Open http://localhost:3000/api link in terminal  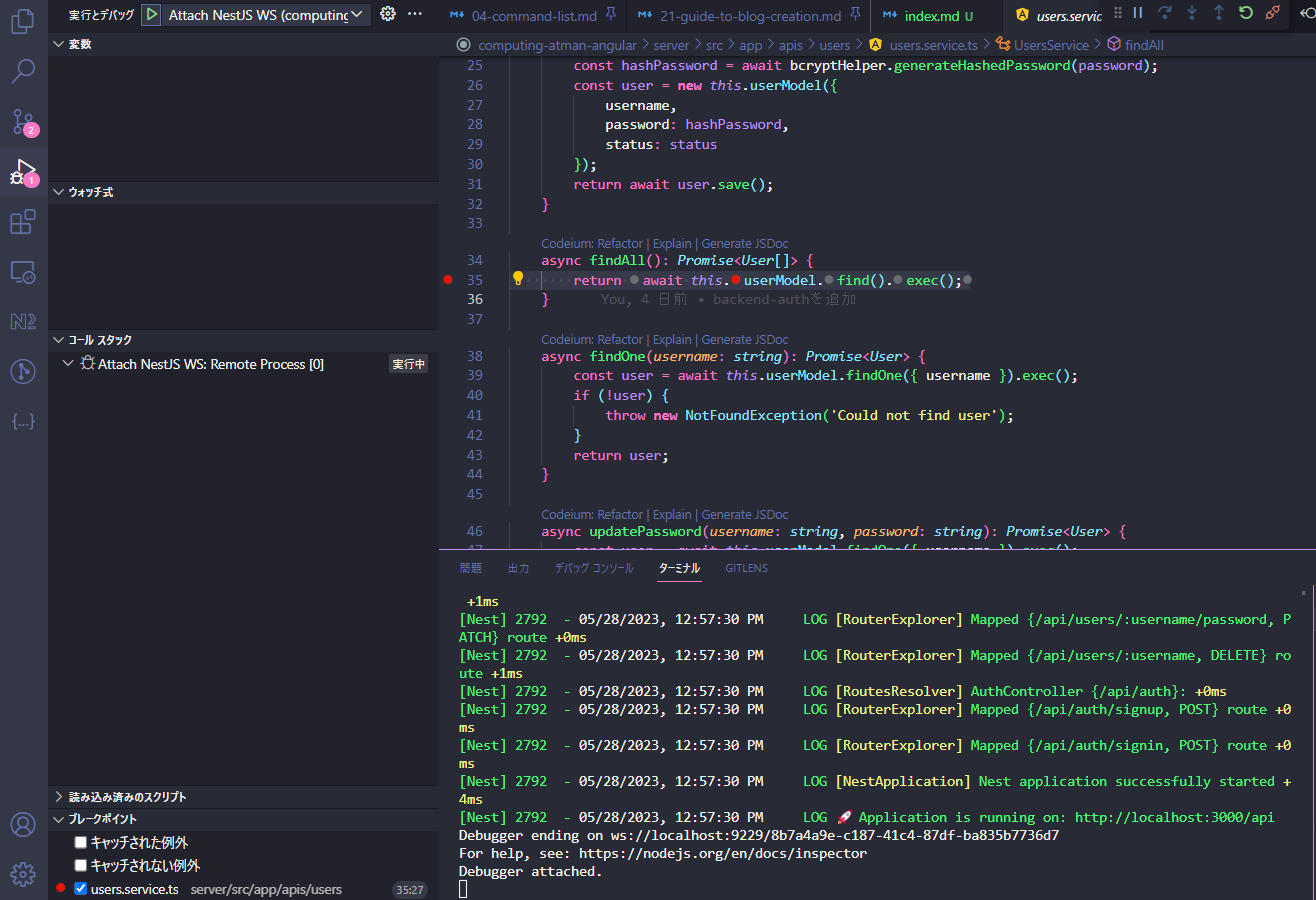1175,817
